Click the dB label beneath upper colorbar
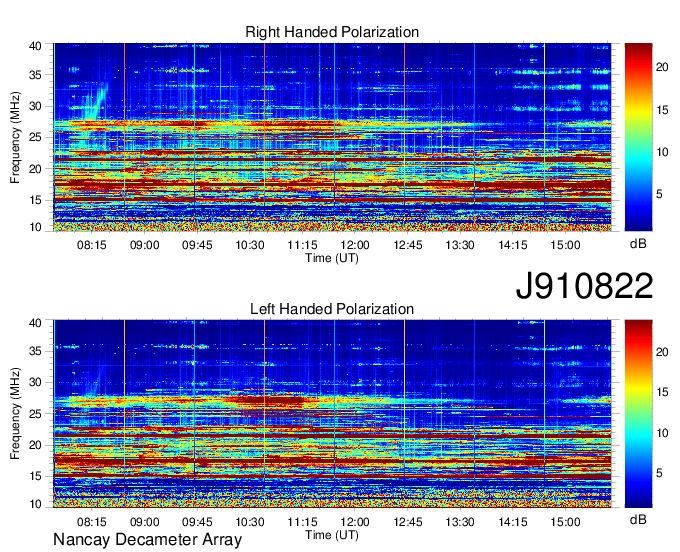 pyautogui.click(x=638, y=244)
